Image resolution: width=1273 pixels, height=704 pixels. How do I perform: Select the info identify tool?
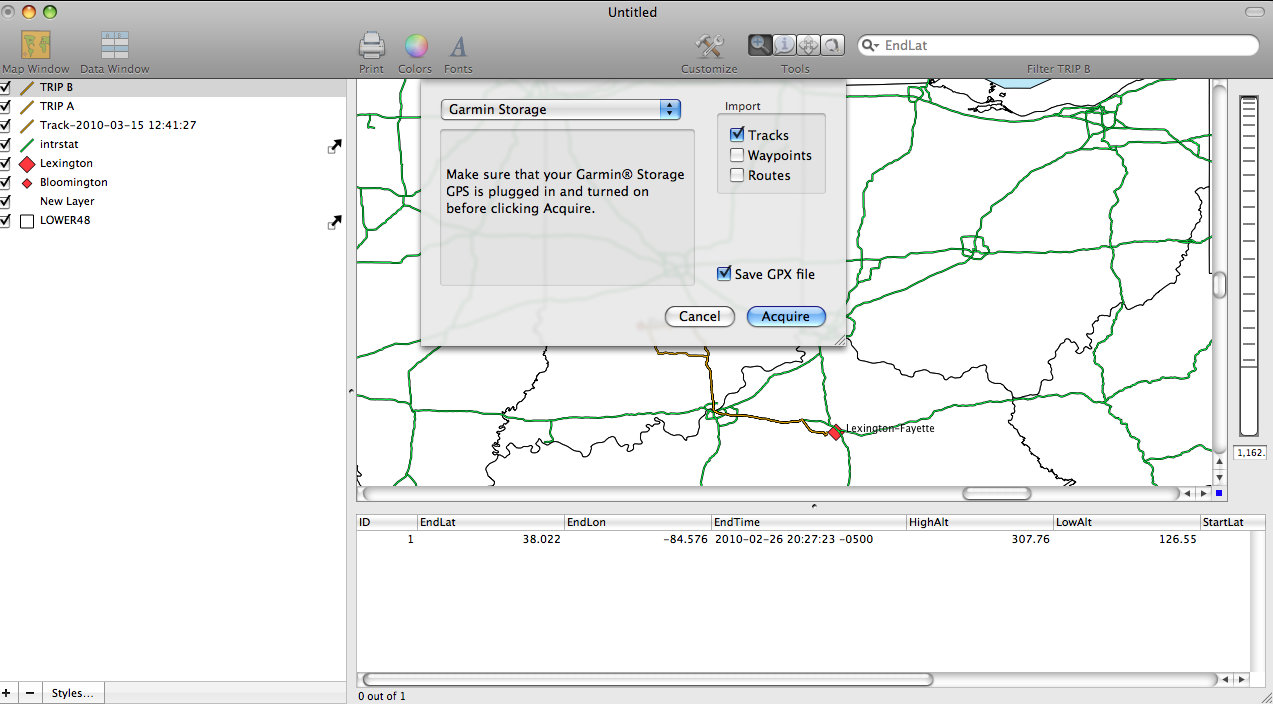[785, 45]
